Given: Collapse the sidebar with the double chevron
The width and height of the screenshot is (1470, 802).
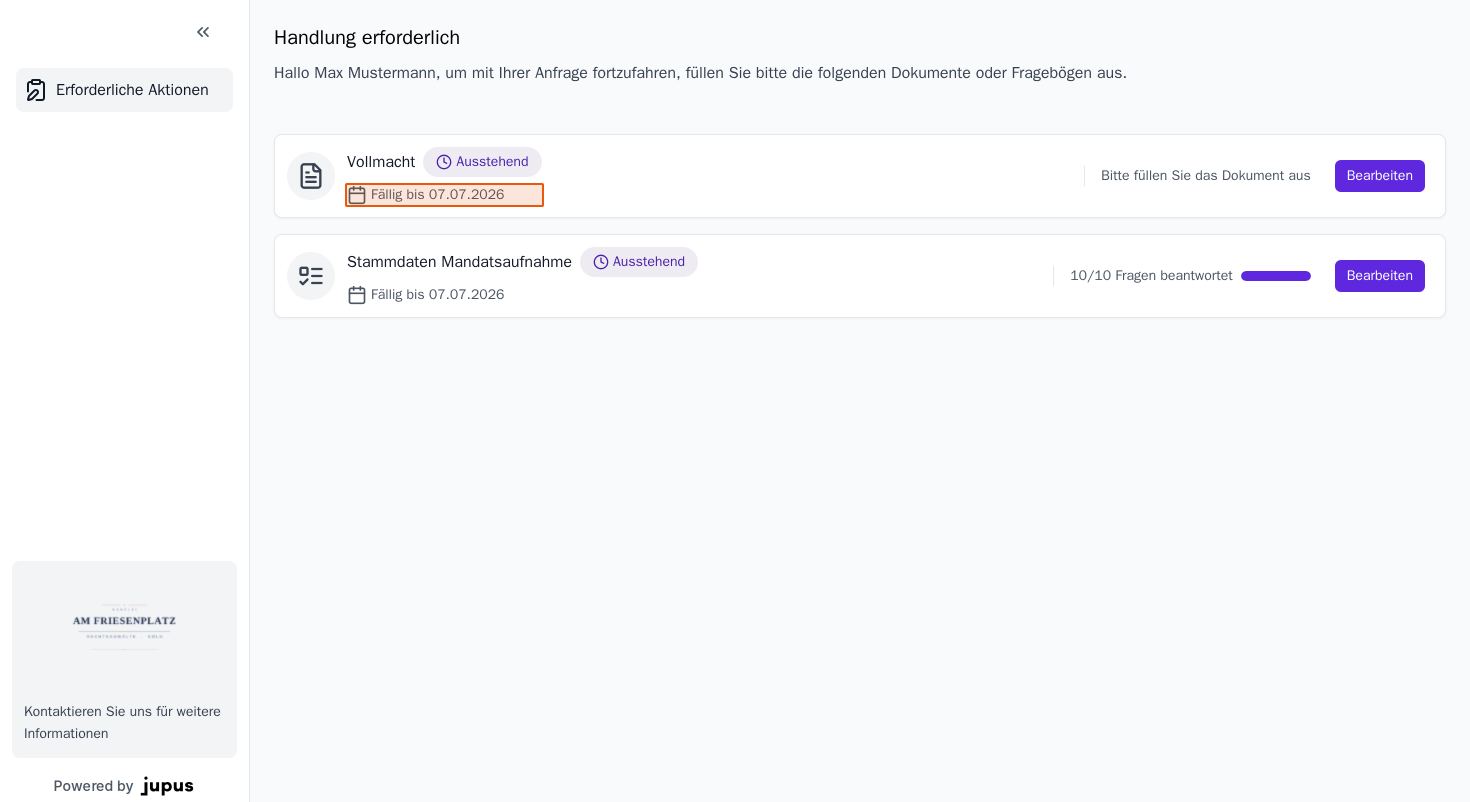Looking at the screenshot, I should tap(203, 32).
